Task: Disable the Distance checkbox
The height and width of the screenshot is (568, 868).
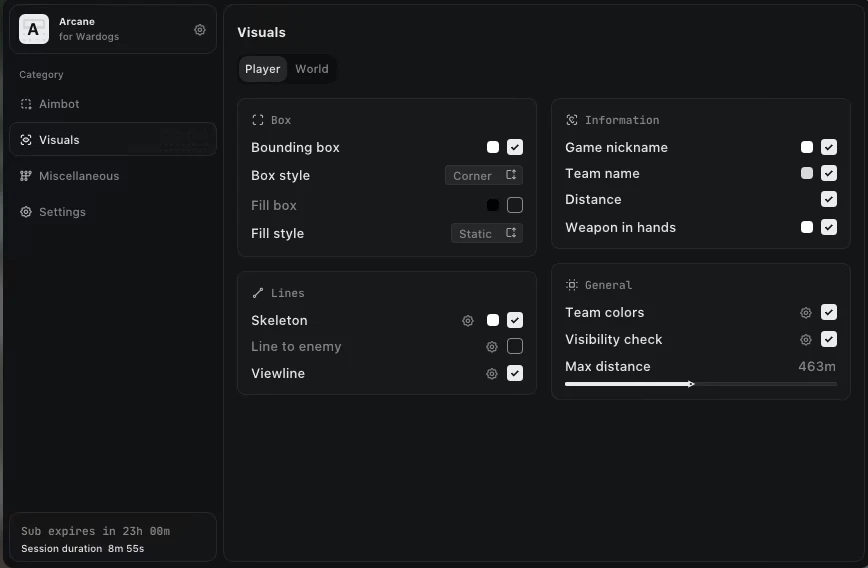Action: tap(829, 199)
